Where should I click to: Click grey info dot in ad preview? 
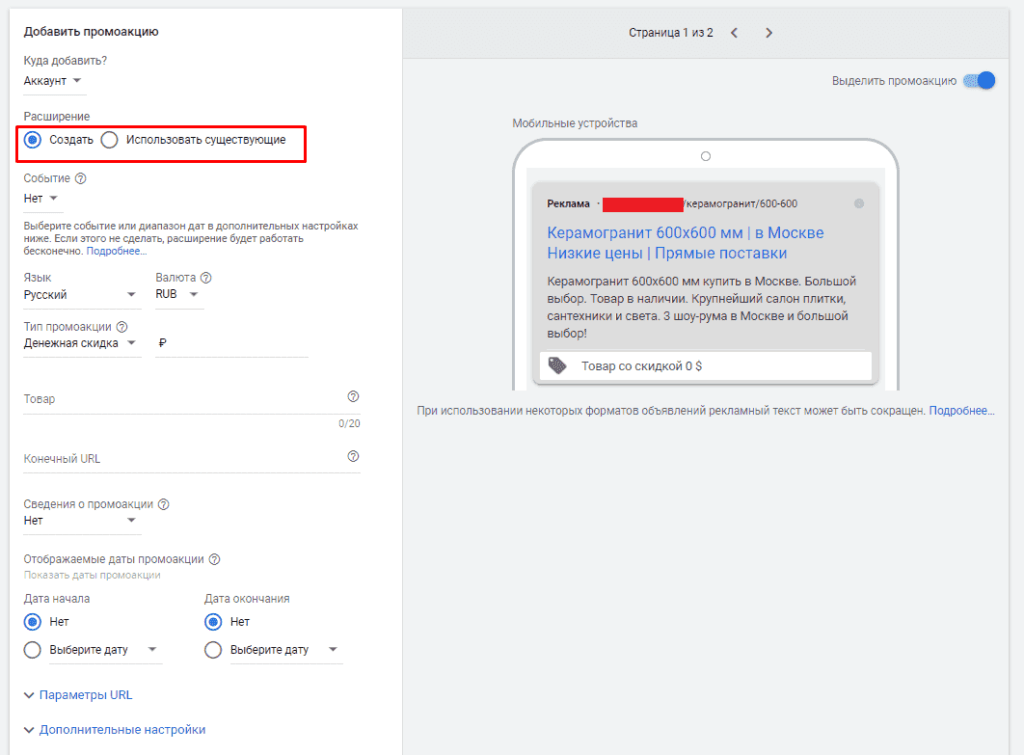(x=859, y=204)
